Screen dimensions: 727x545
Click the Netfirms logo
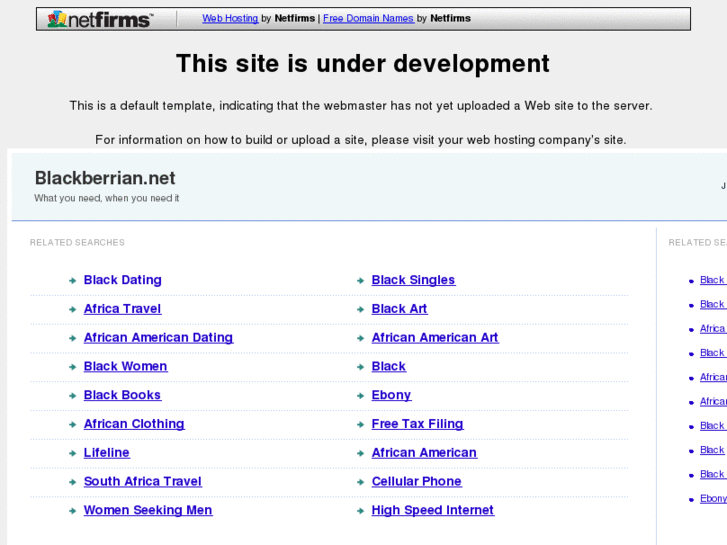(x=100, y=19)
